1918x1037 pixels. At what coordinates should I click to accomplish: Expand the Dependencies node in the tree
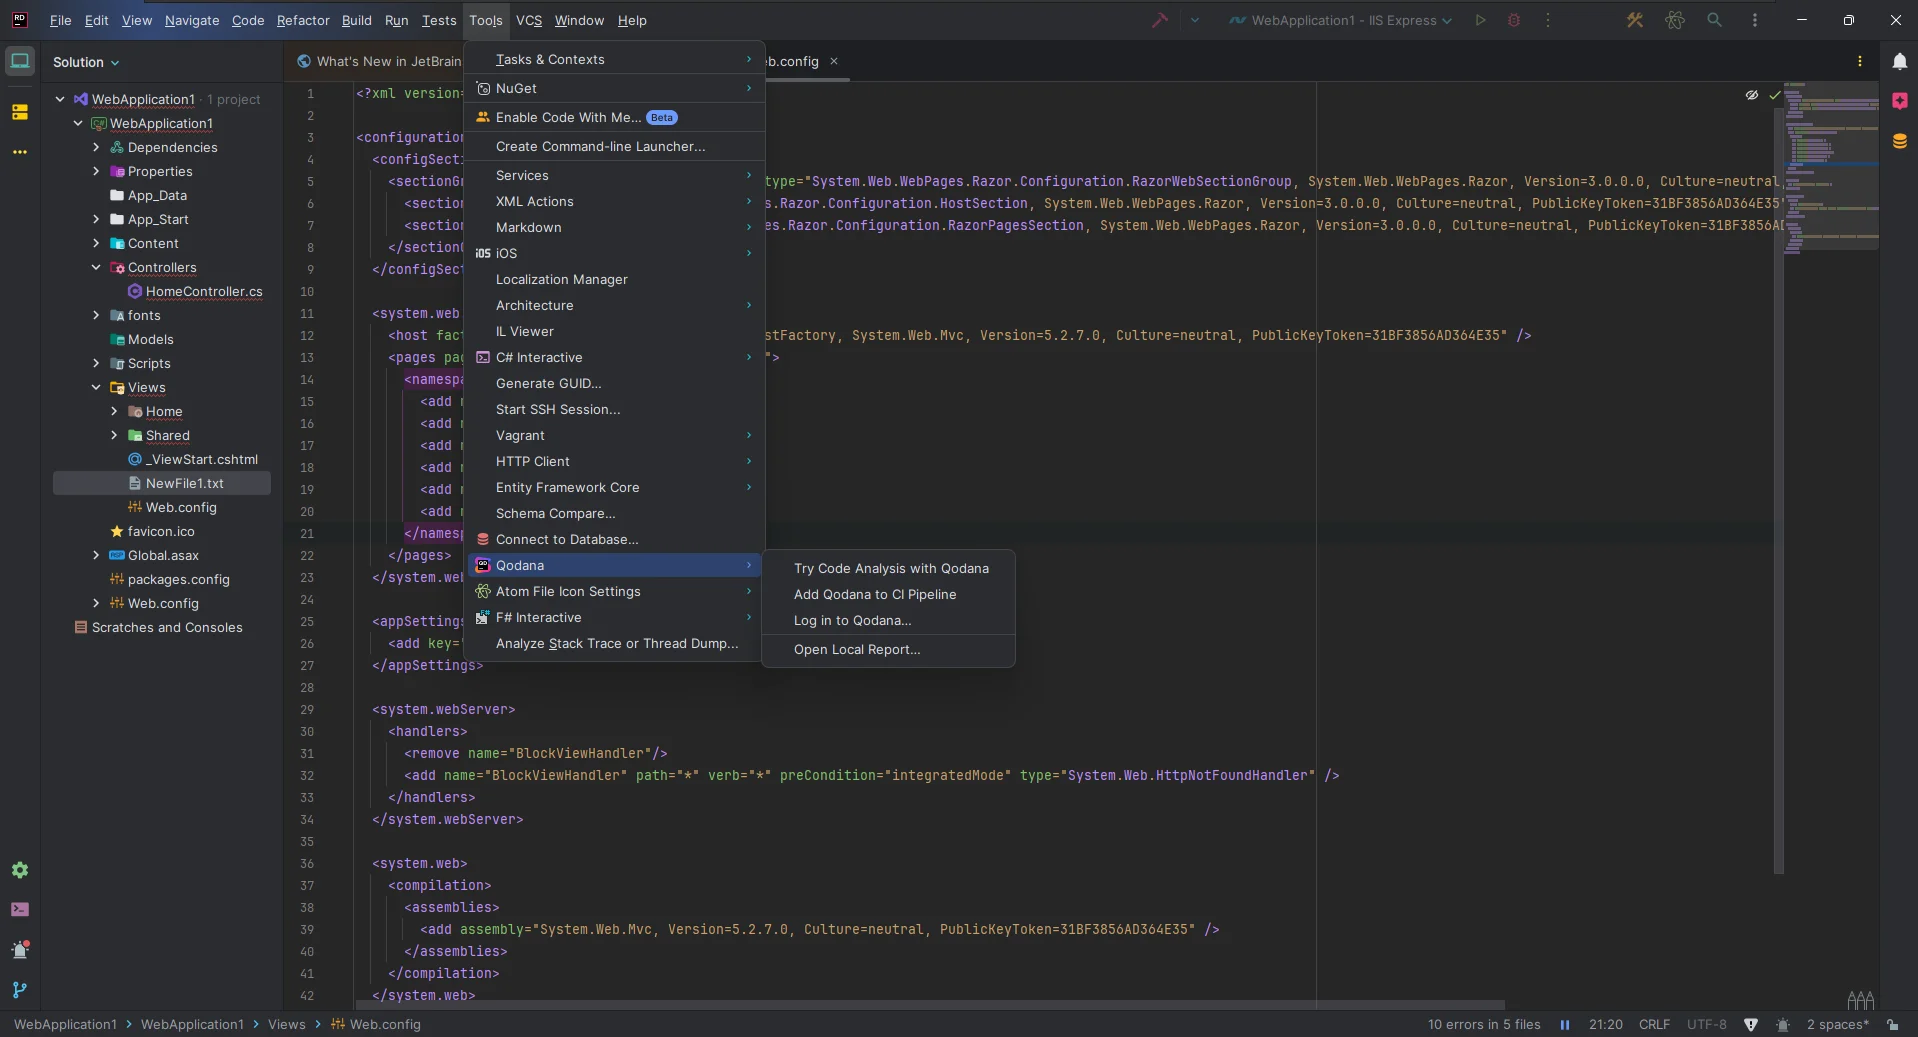pyautogui.click(x=96, y=147)
